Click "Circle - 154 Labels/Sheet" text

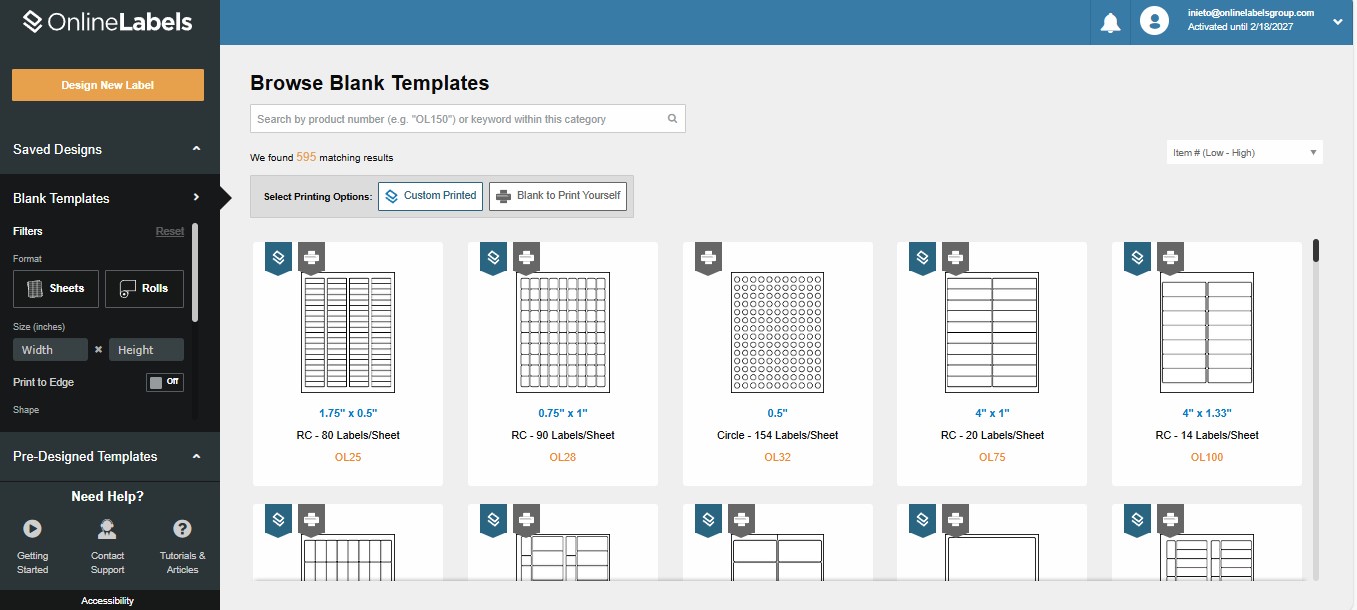click(x=778, y=435)
